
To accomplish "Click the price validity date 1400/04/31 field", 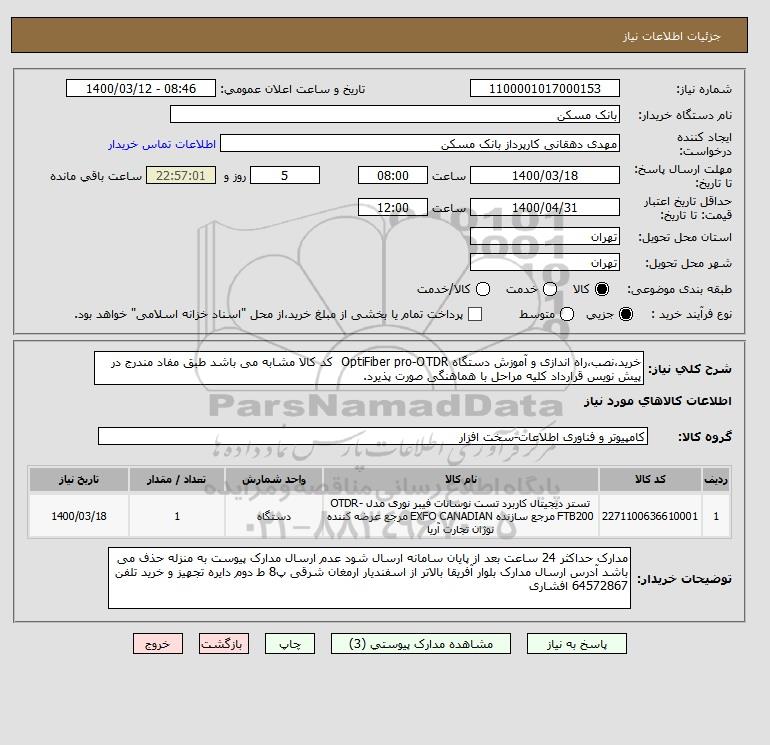I will pos(545,207).
